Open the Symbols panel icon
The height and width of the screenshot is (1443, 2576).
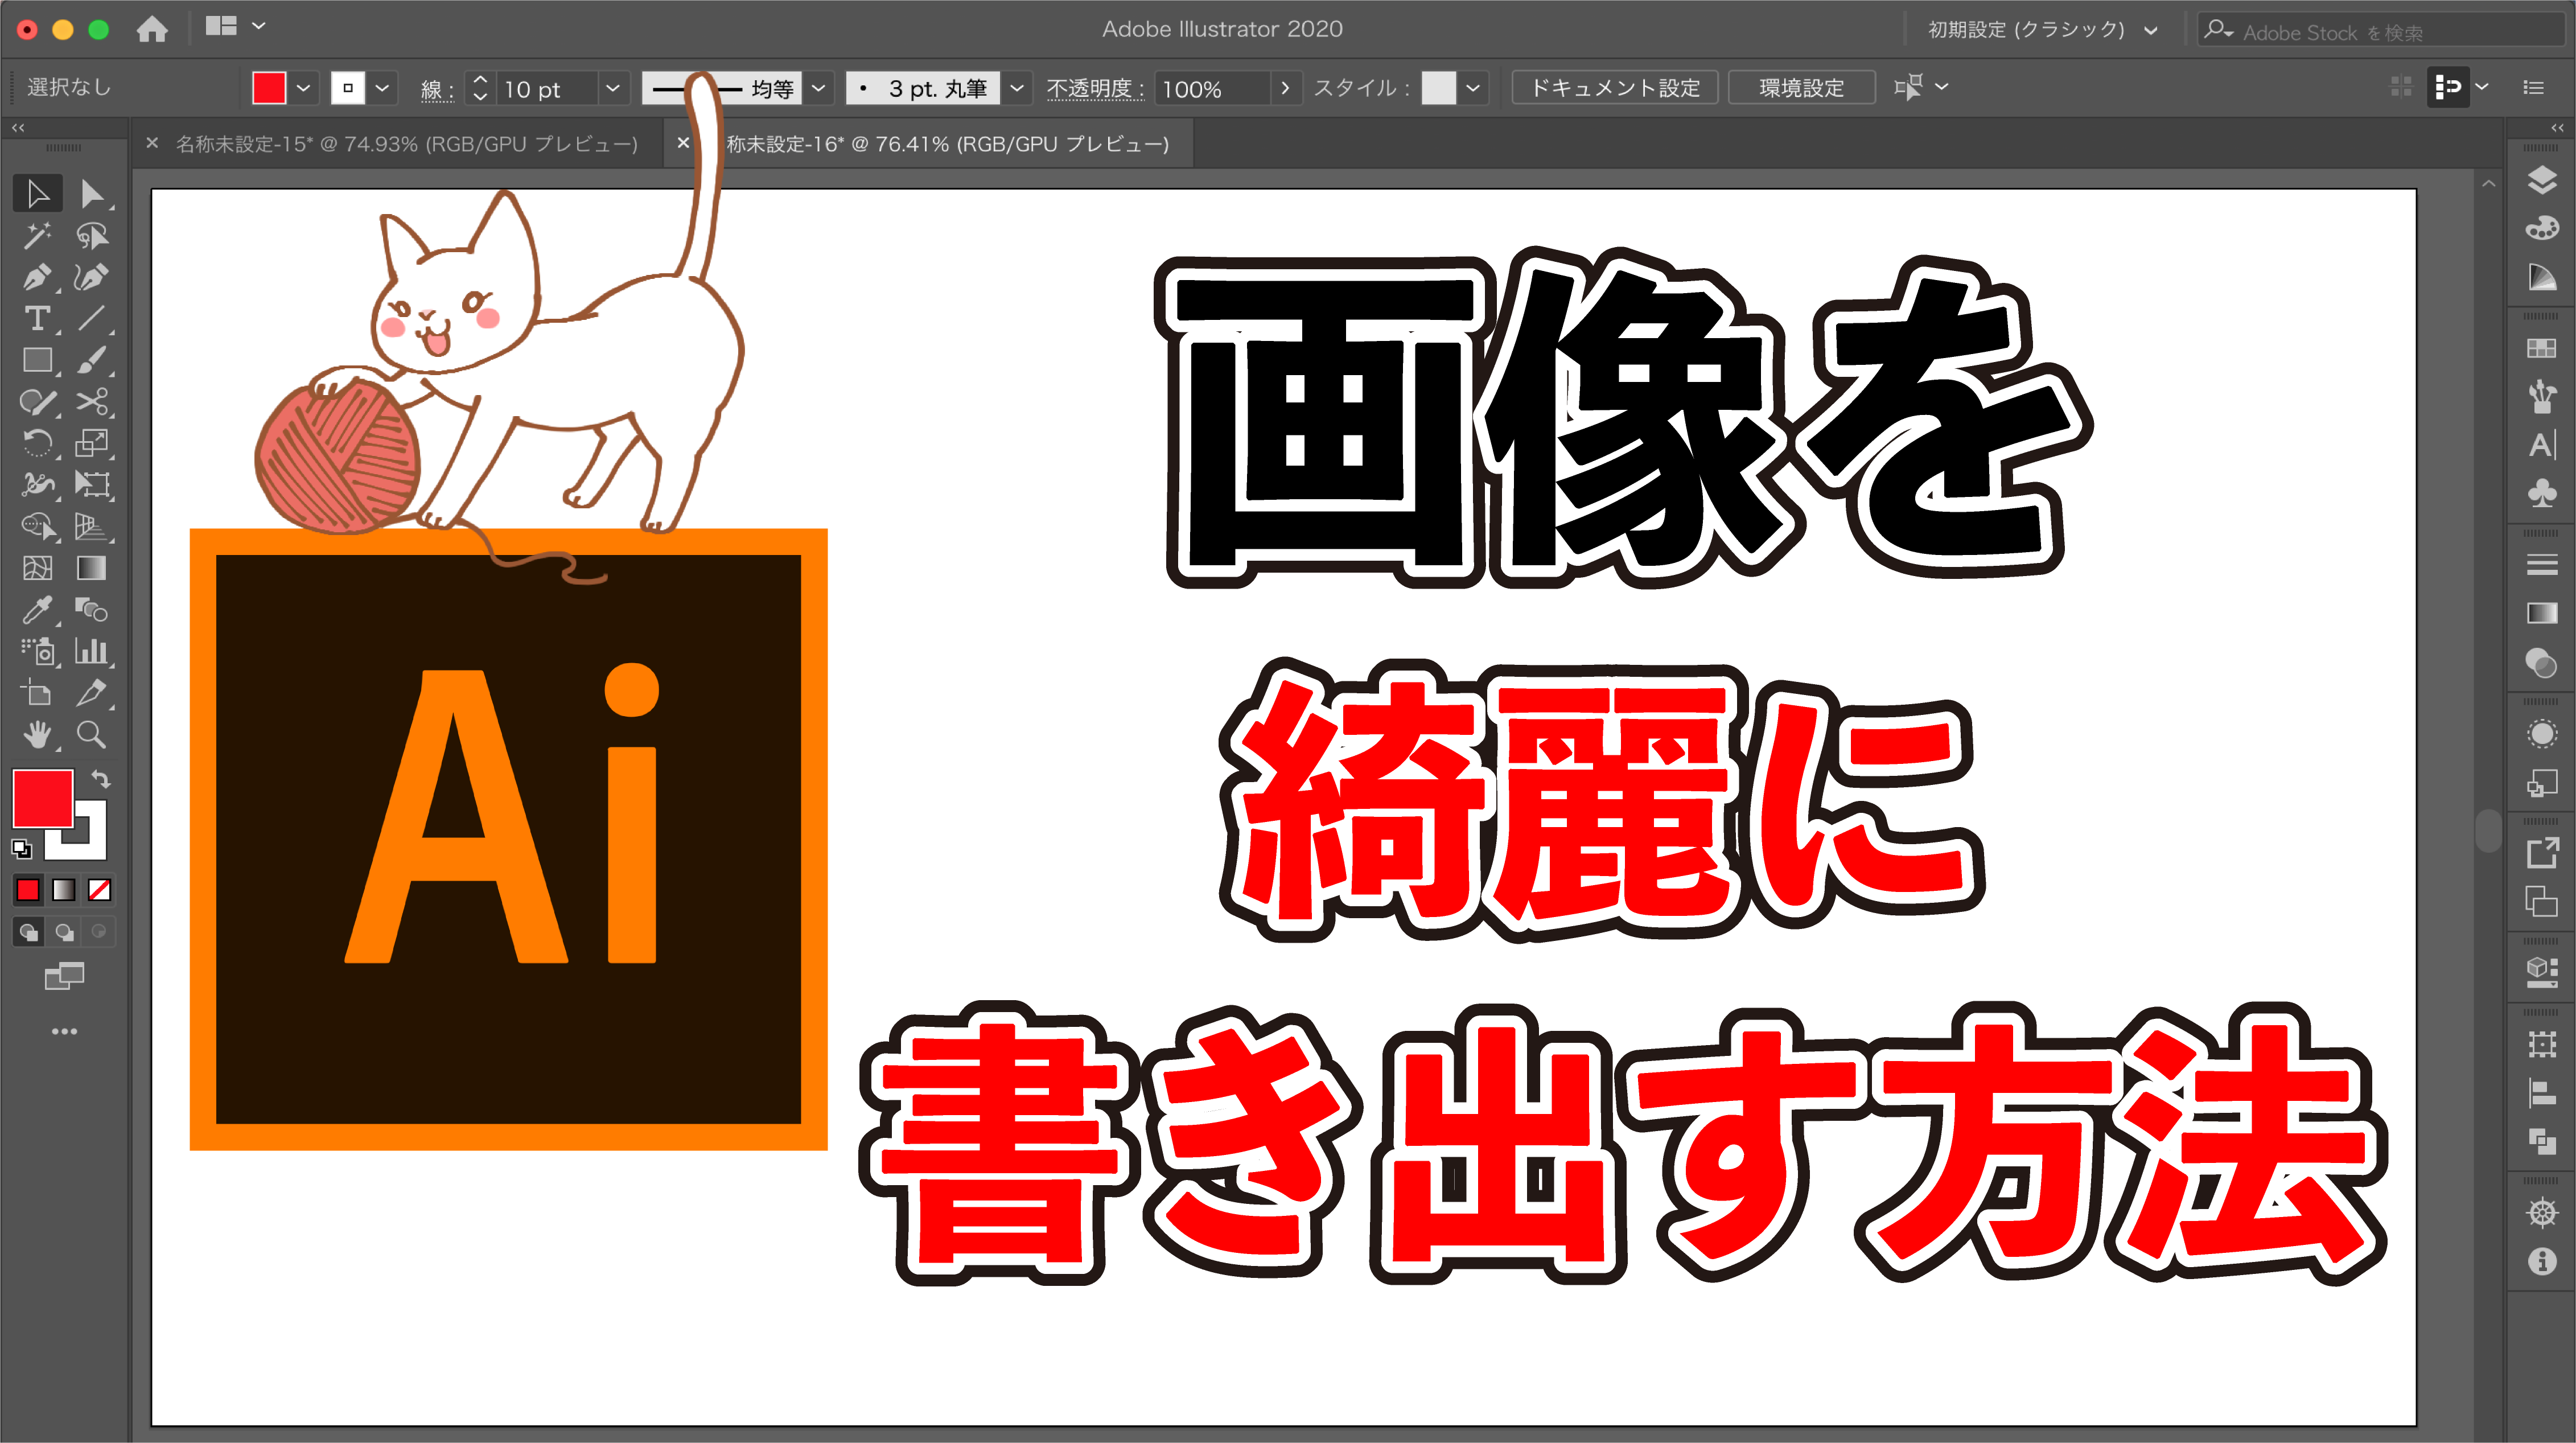[x=2541, y=493]
